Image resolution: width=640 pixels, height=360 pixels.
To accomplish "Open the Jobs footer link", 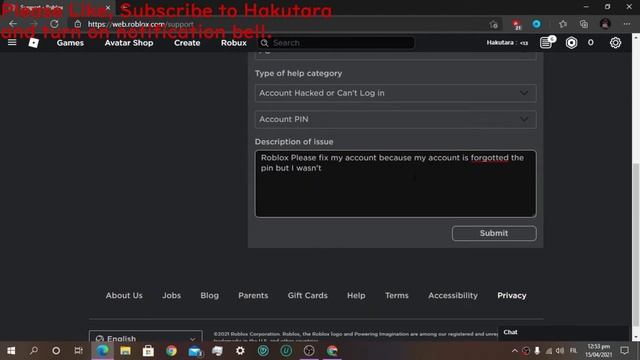I will [x=171, y=295].
